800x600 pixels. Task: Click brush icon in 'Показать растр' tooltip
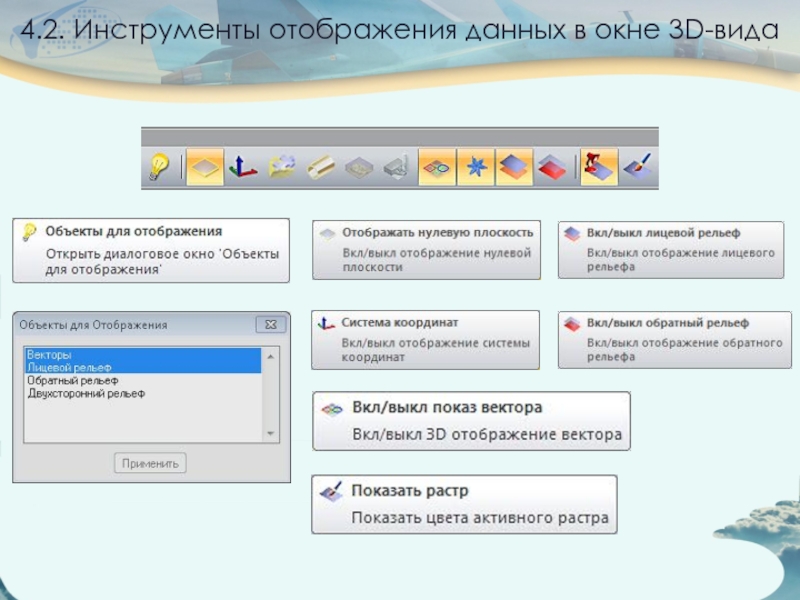332,491
